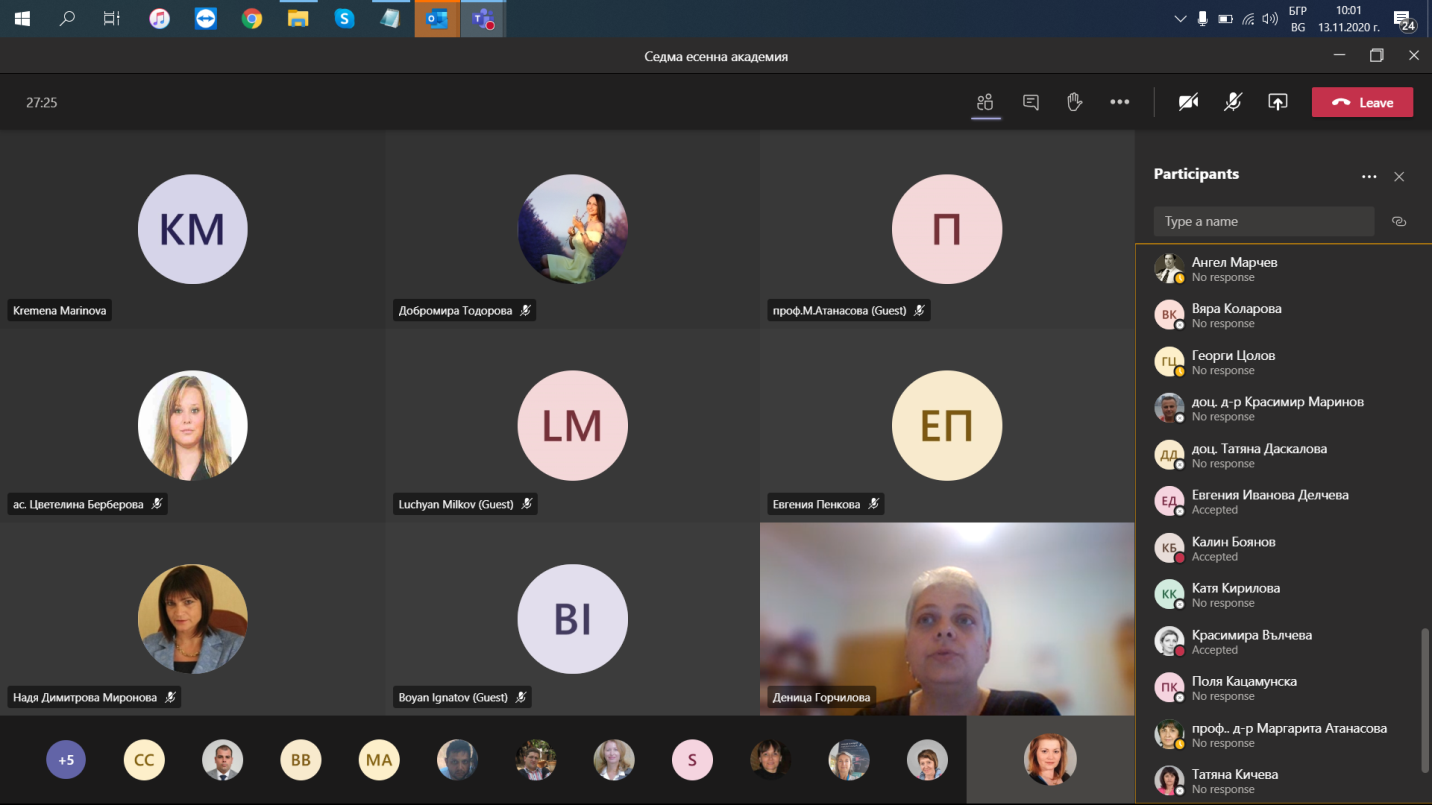Raise your hand in the meeting

[x=1075, y=102]
